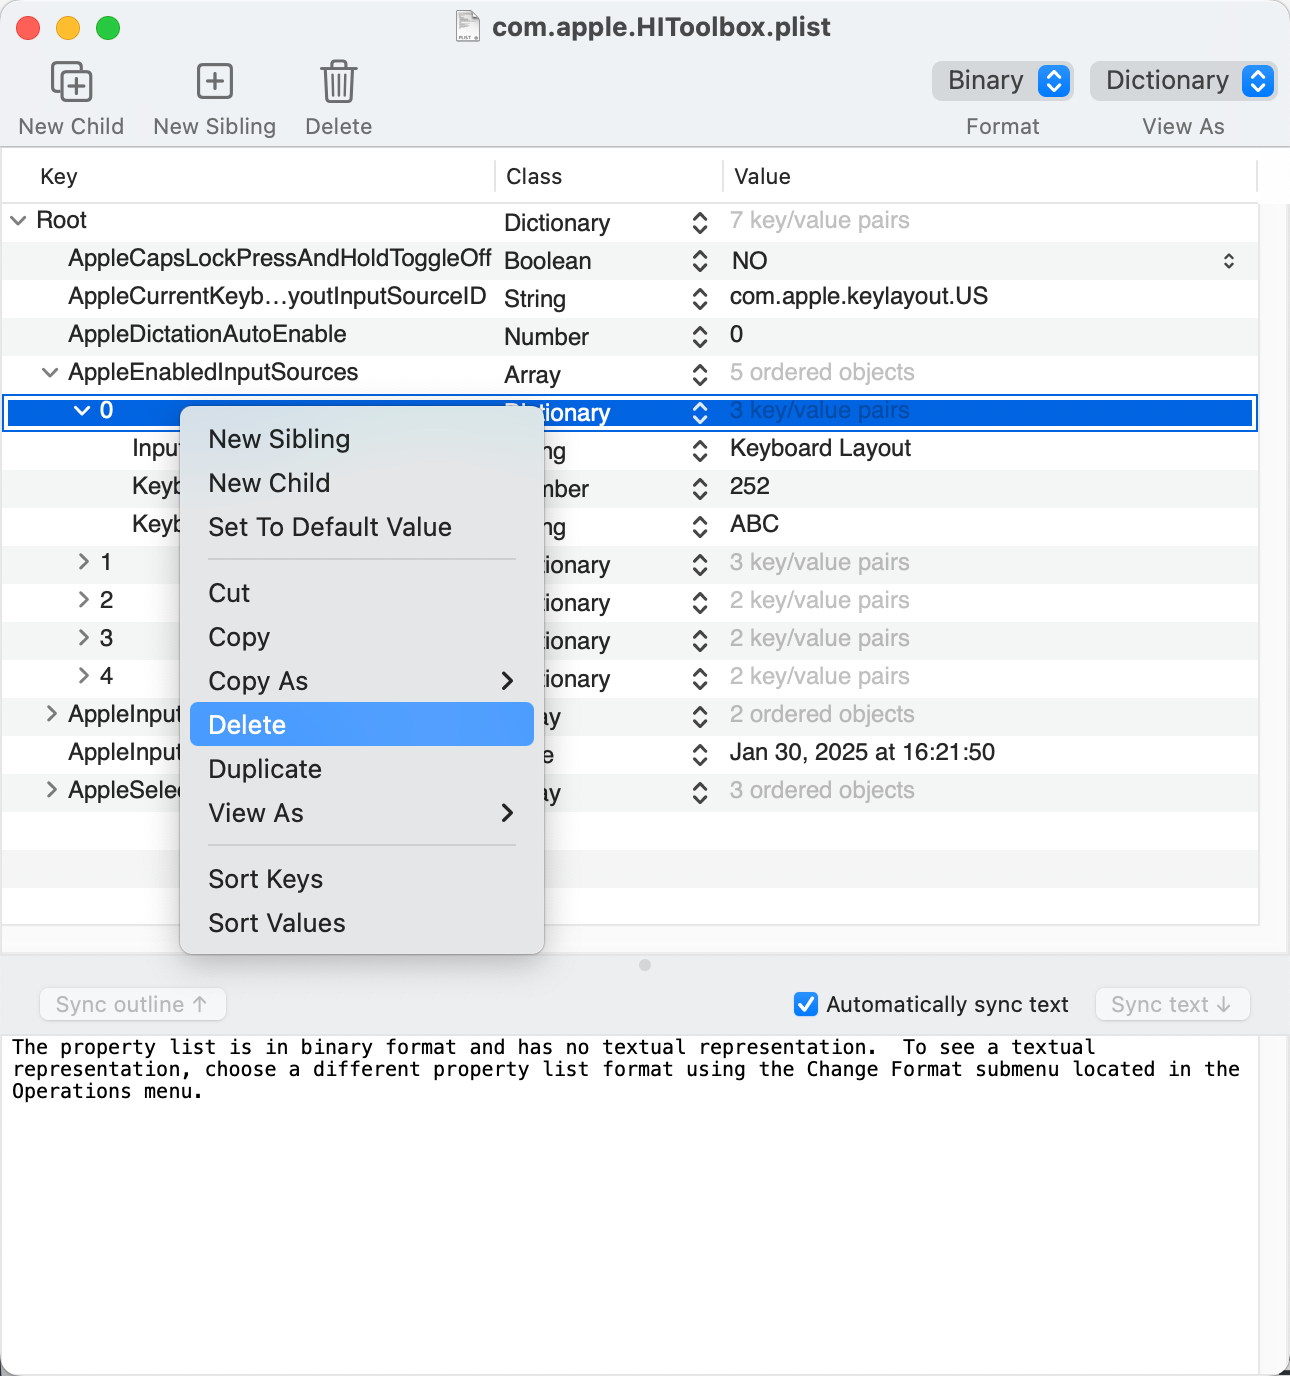The image size is (1290, 1376).
Task: Click the New Sibling toolbar icon
Action: (x=214, y=82)
